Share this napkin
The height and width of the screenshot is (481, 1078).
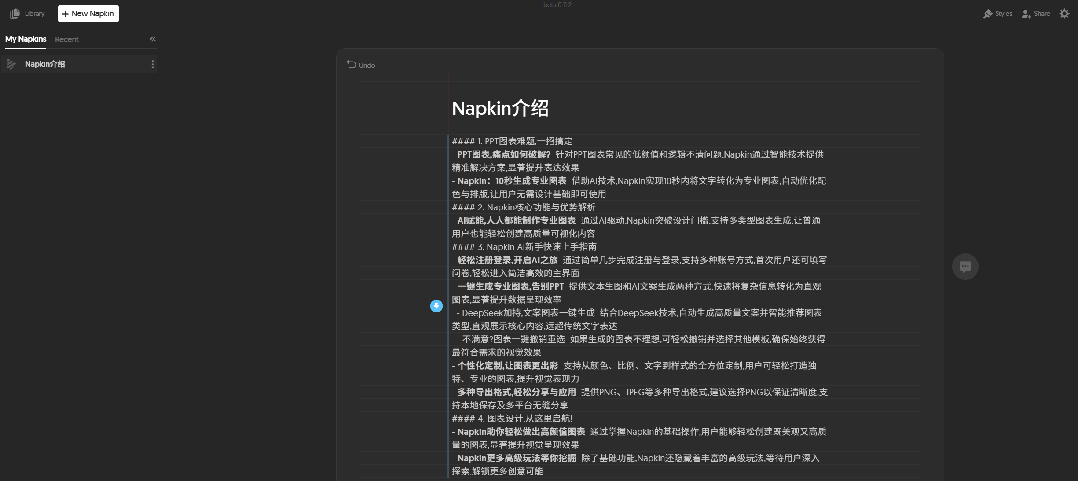[x=1035, y=14]
